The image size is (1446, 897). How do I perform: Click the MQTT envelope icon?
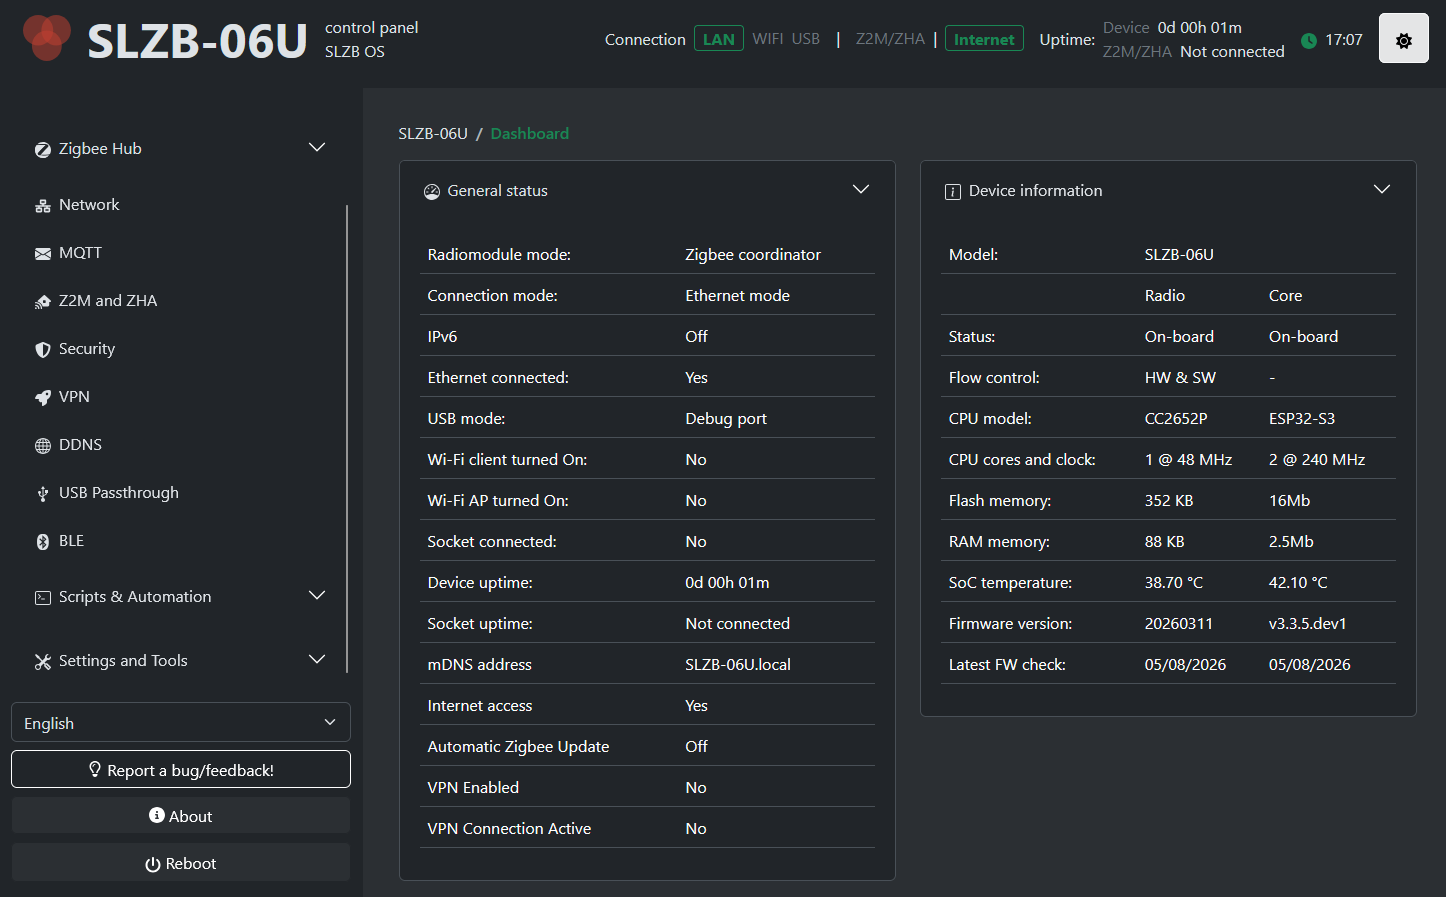tap(42, 254)
